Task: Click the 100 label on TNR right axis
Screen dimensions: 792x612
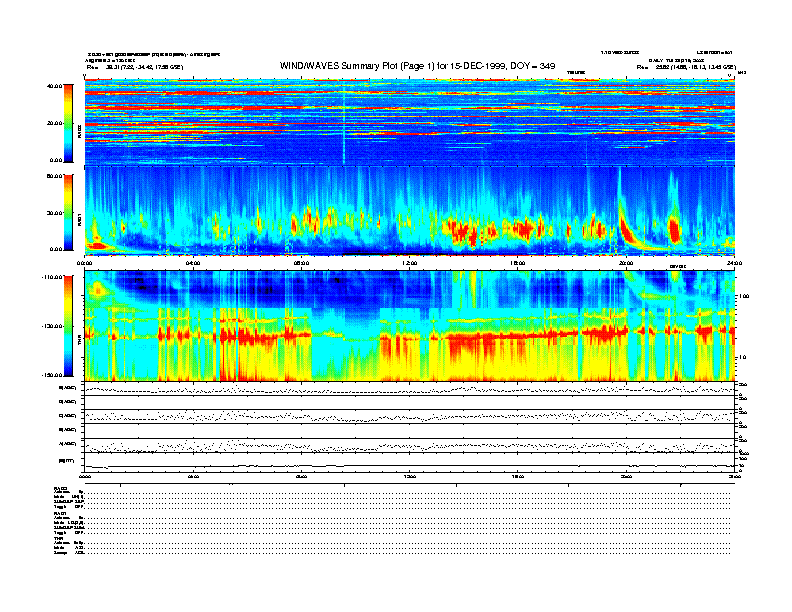Action: pyautogui.click(x=744, y=296)
